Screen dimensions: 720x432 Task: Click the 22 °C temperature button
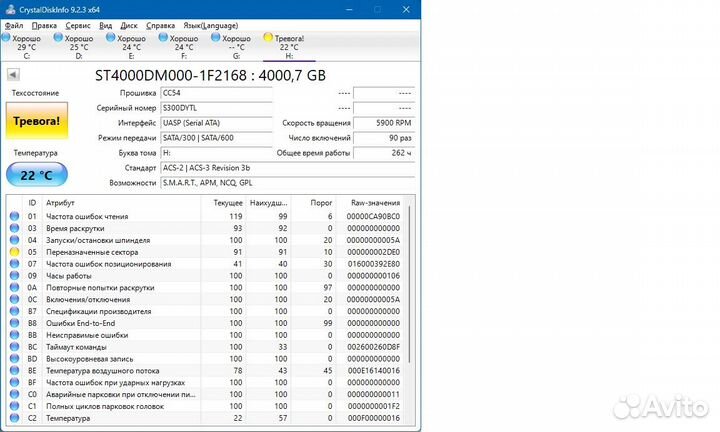[x=37, y=174]
